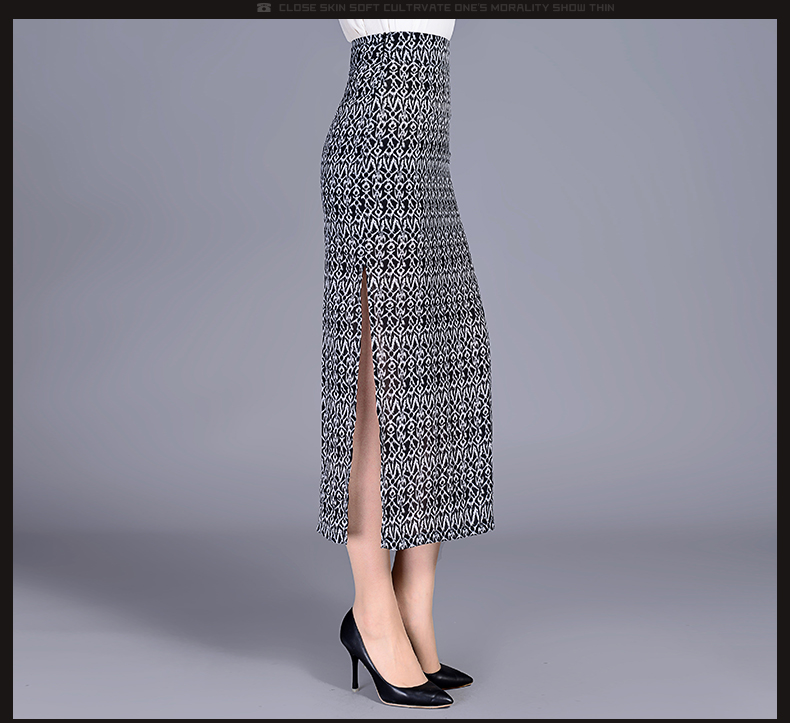The height and width of the screenshot is (723, 790).
Task: Click the side slit of the skirt
Action: 366,330
